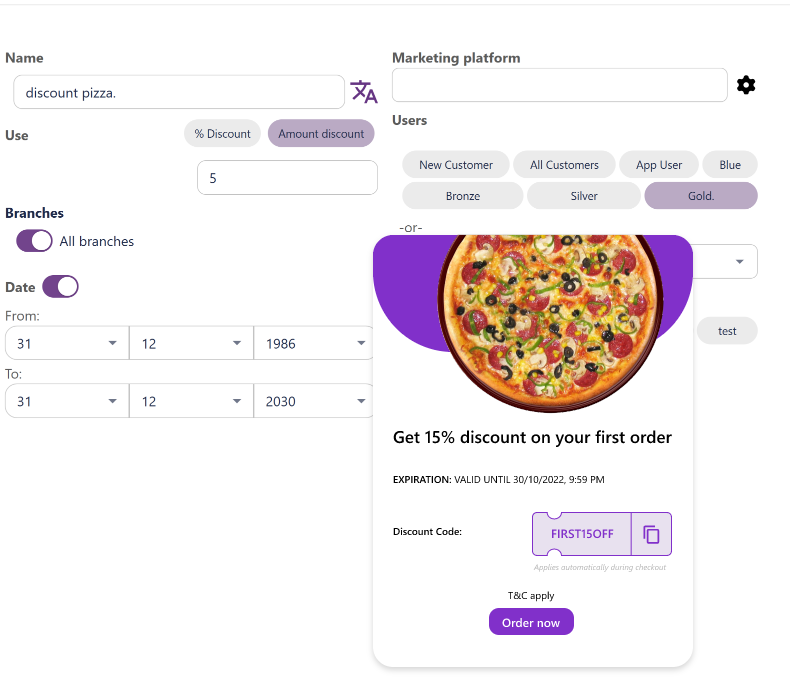This screenshot has width=790, height=679.
Task: Select the Amount discount option
Action: click(x=321, y=133)
